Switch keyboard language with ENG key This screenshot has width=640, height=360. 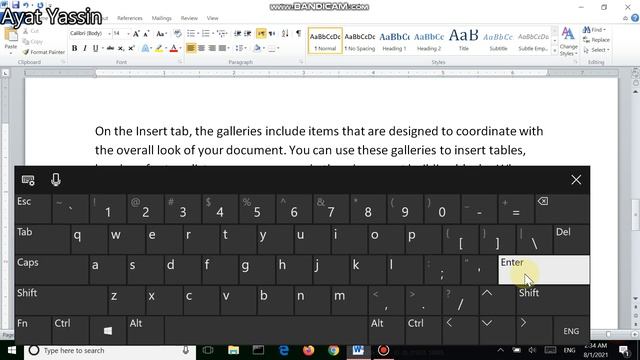(571, 331)
